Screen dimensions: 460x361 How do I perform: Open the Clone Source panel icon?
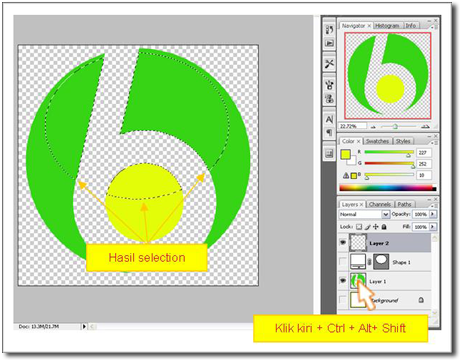(x=329, y=98)
